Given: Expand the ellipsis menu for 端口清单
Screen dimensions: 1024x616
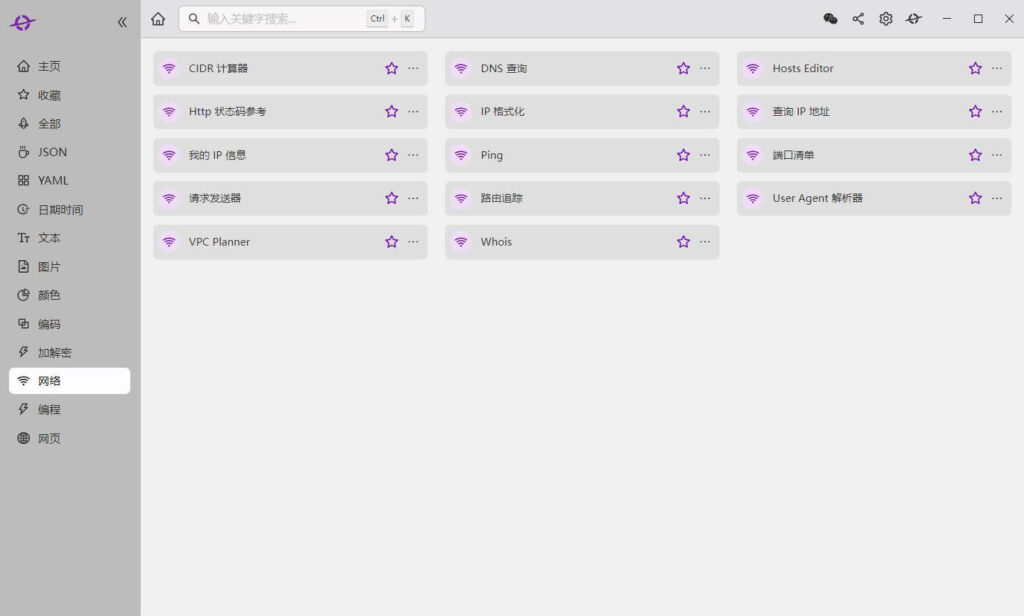Looking at the screenshot, I should pyautogui.click(x=997, y=155).
